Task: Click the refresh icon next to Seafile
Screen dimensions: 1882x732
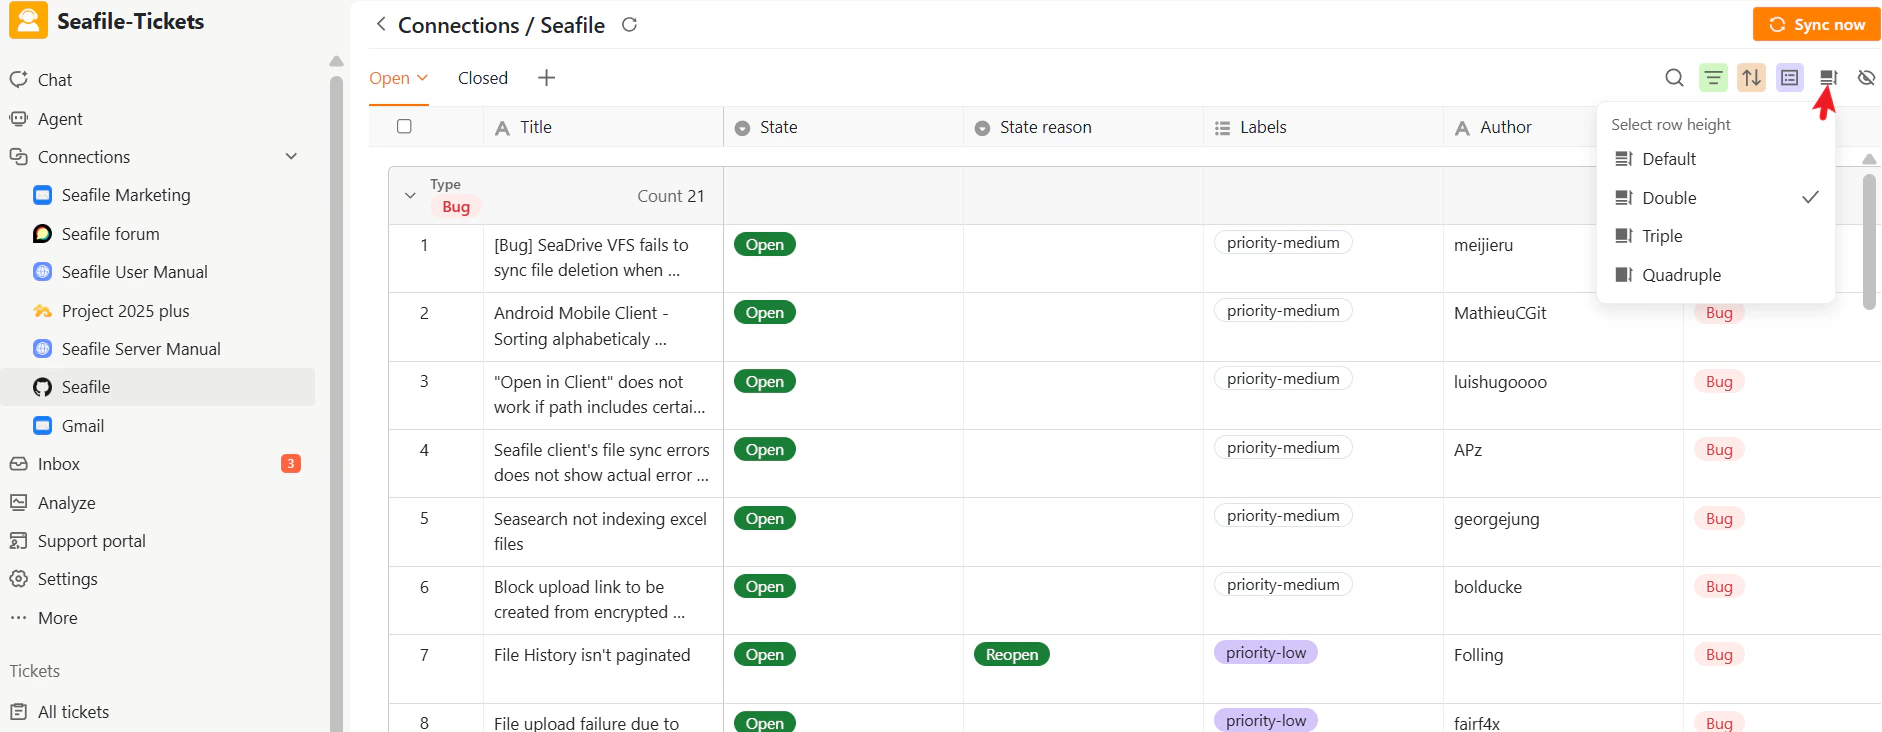Action: click(629, 24)
